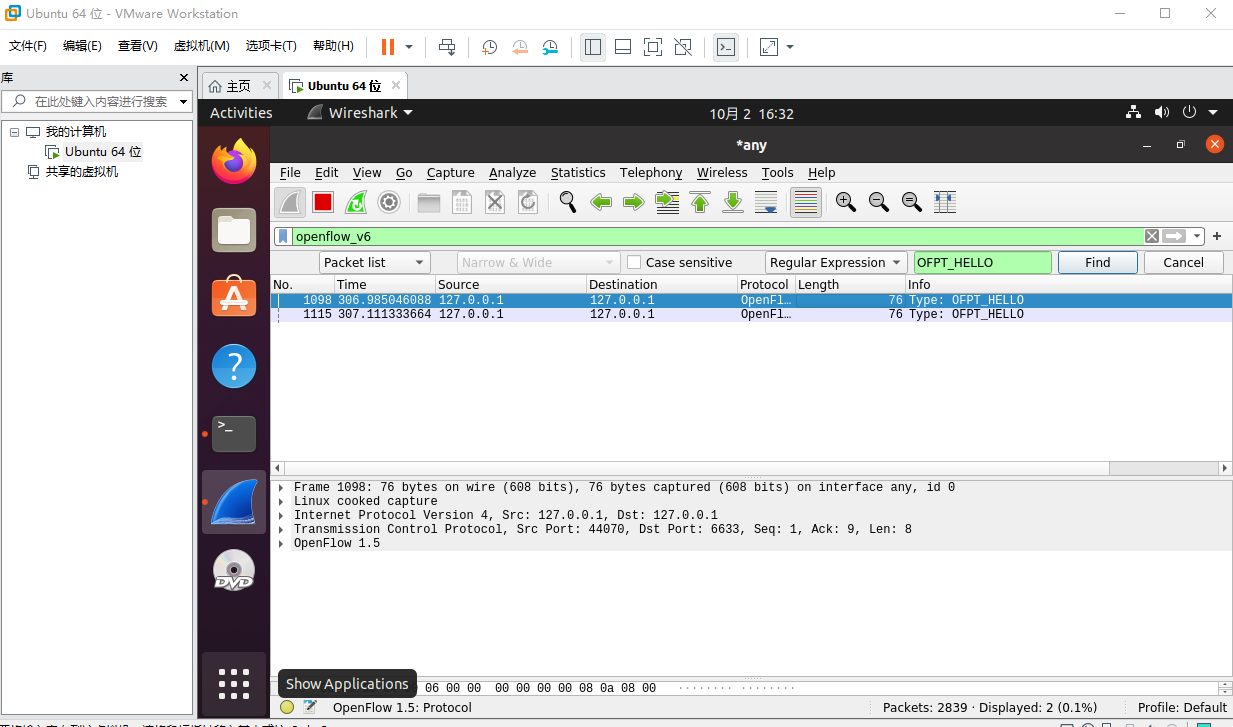Click Profile: Default in status bar

(1182, 707)
